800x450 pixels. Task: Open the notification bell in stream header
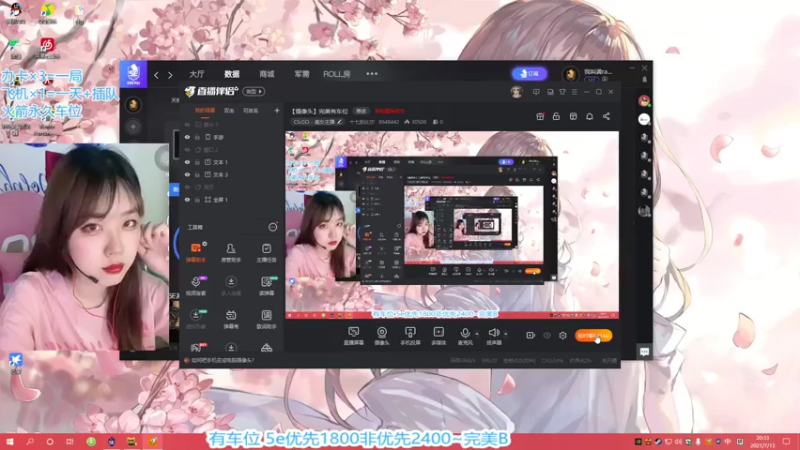tap(589, 116)
